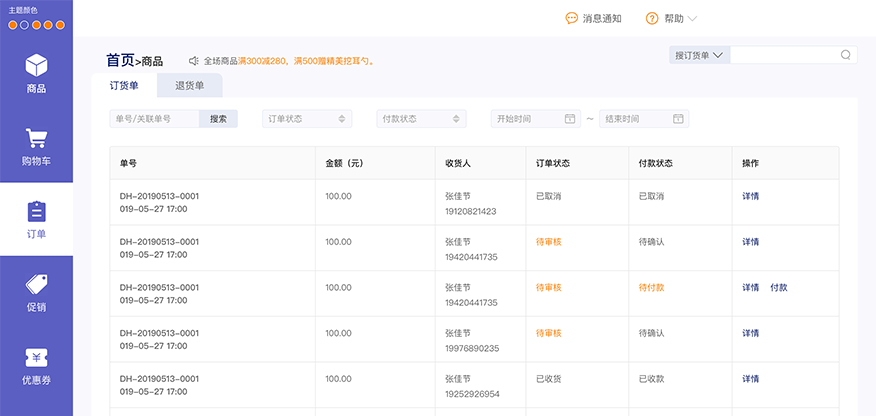This screenshot has height=416, width=876.
Task: Open 消息通知 chat bubble icon
Action: [x=571, y=18]
